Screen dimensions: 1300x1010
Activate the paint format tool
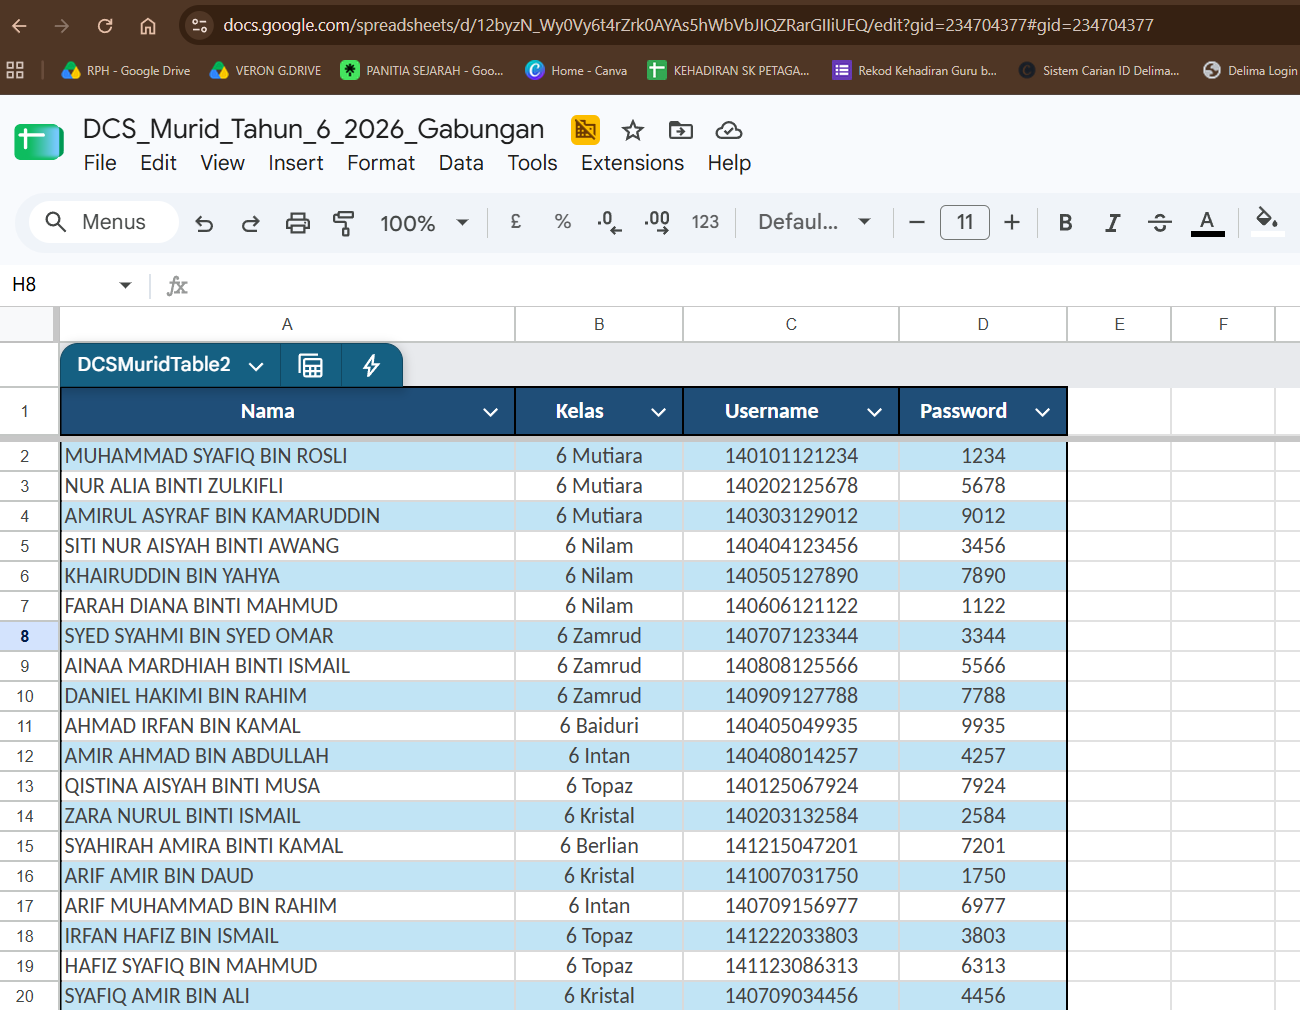(x=344, y=223)
